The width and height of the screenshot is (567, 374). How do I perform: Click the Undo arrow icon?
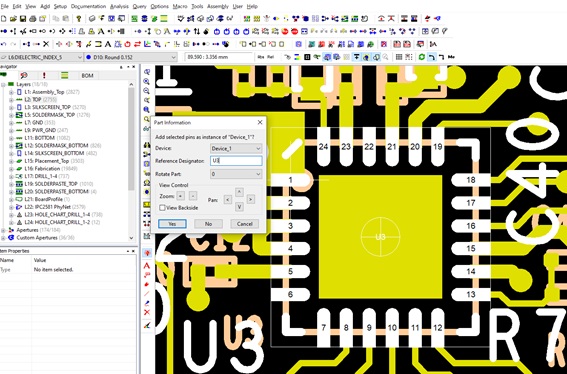[4, 44]
